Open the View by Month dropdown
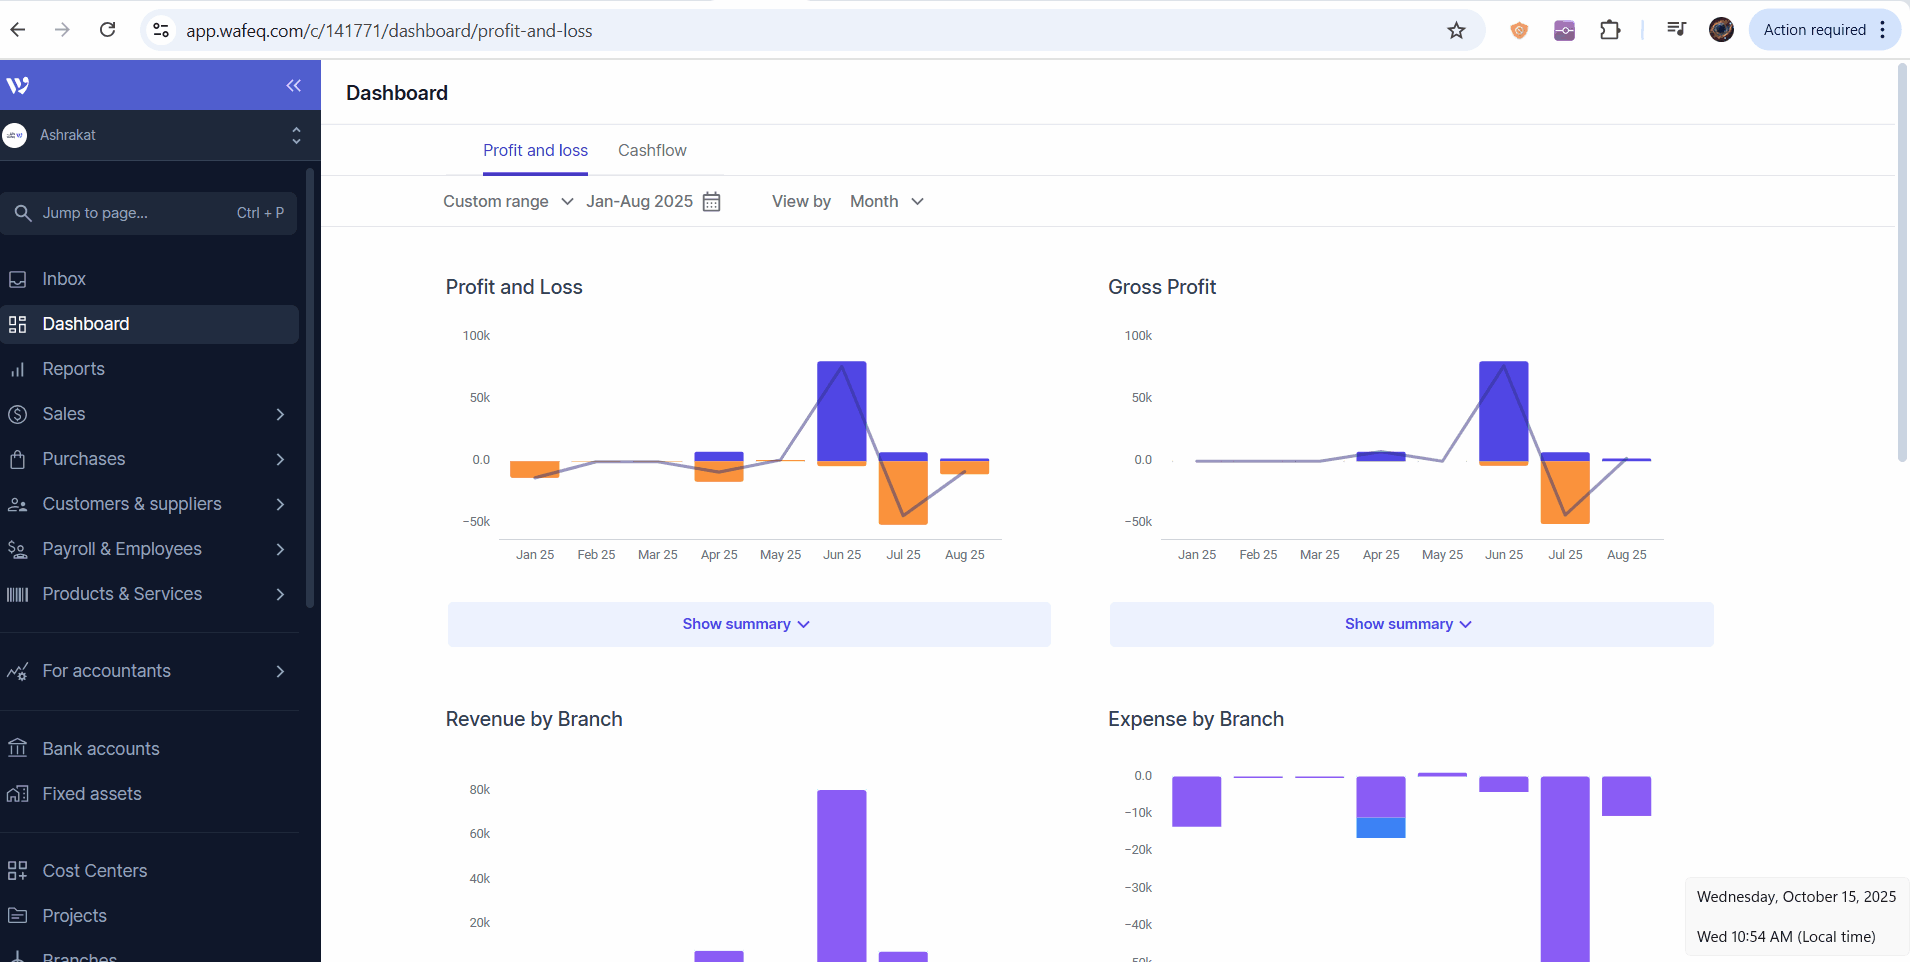This screenshot has height=962, width=1910. (886, 202)
